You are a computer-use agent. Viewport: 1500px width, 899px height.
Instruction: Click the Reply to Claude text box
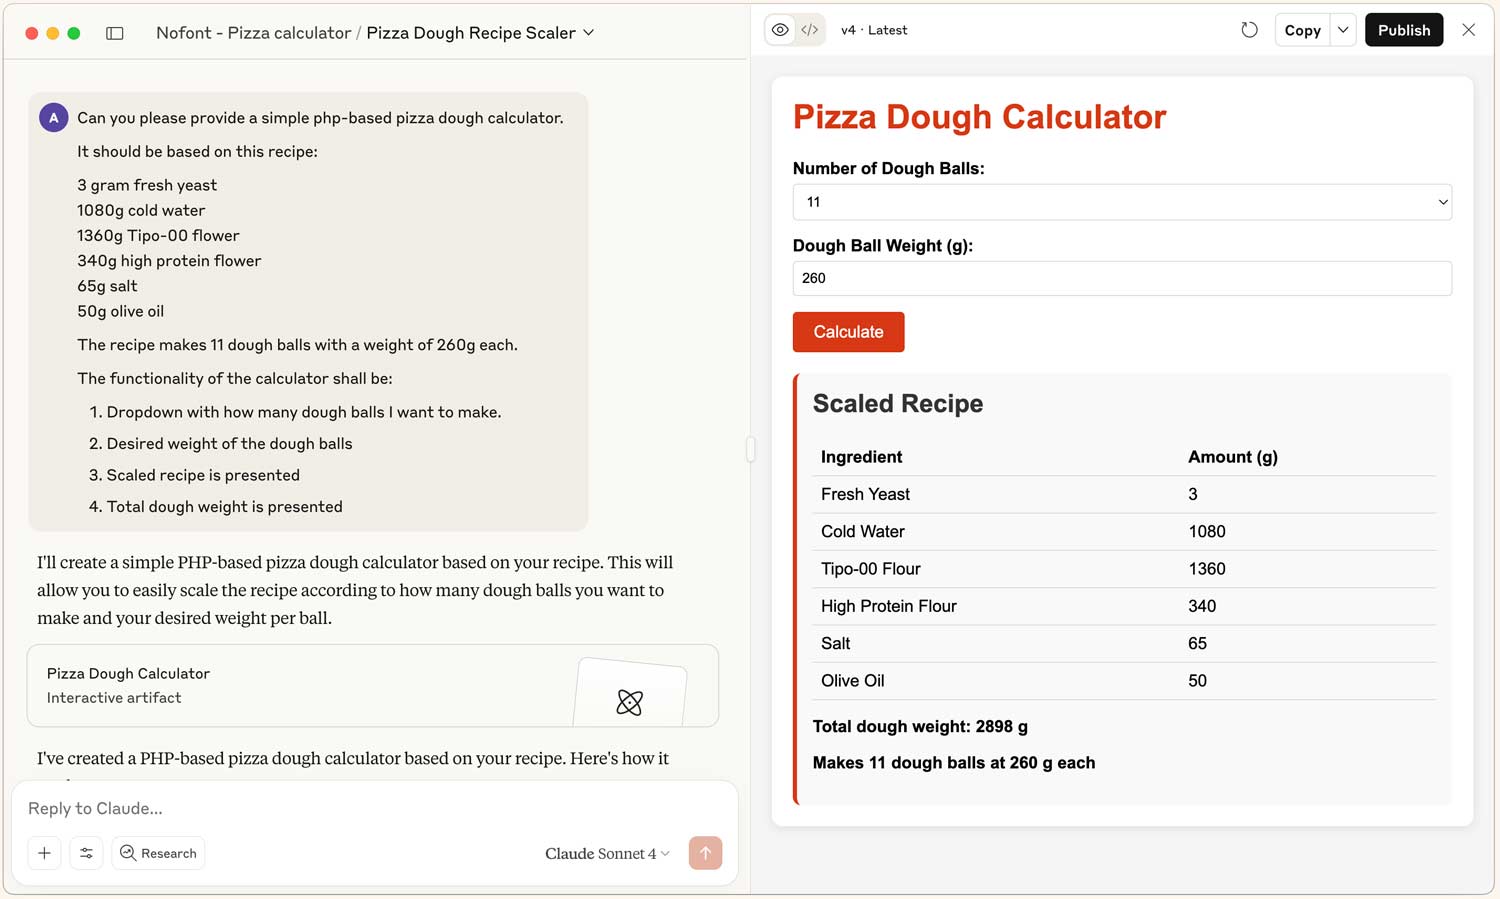point(374,808)
